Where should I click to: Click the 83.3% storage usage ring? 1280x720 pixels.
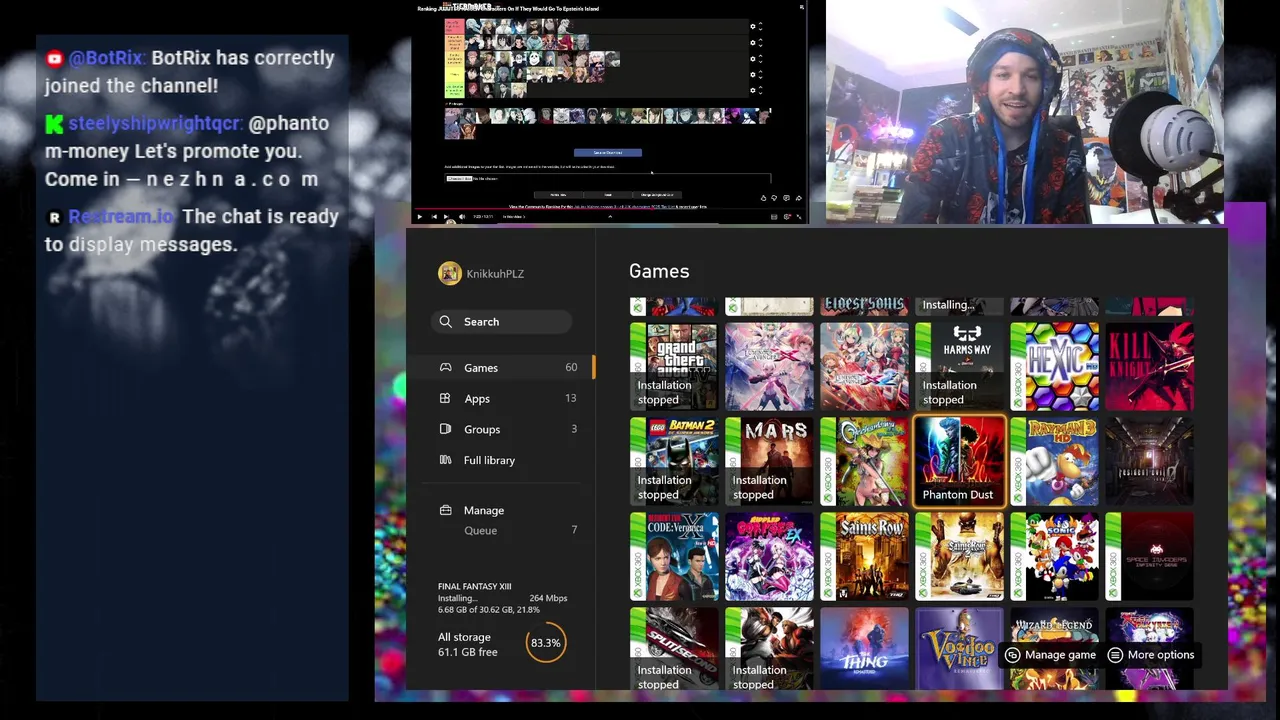545,643
